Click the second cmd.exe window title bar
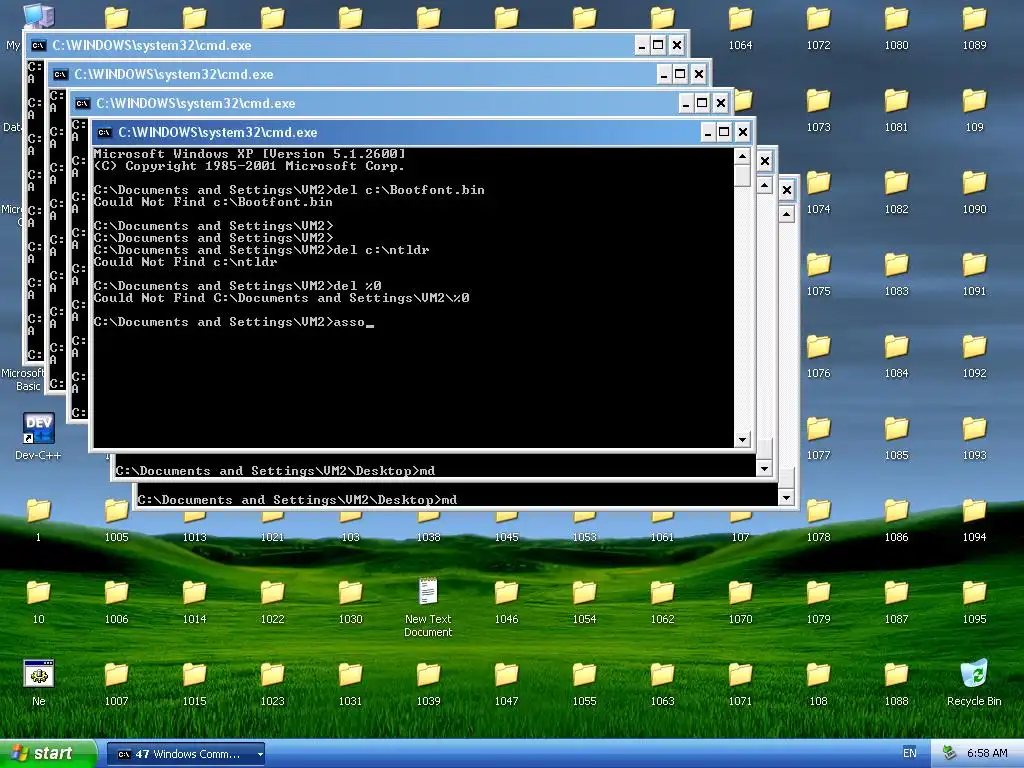Image resolution: width=1024 pixels, height=768 pixels. [x=379, y=74]
